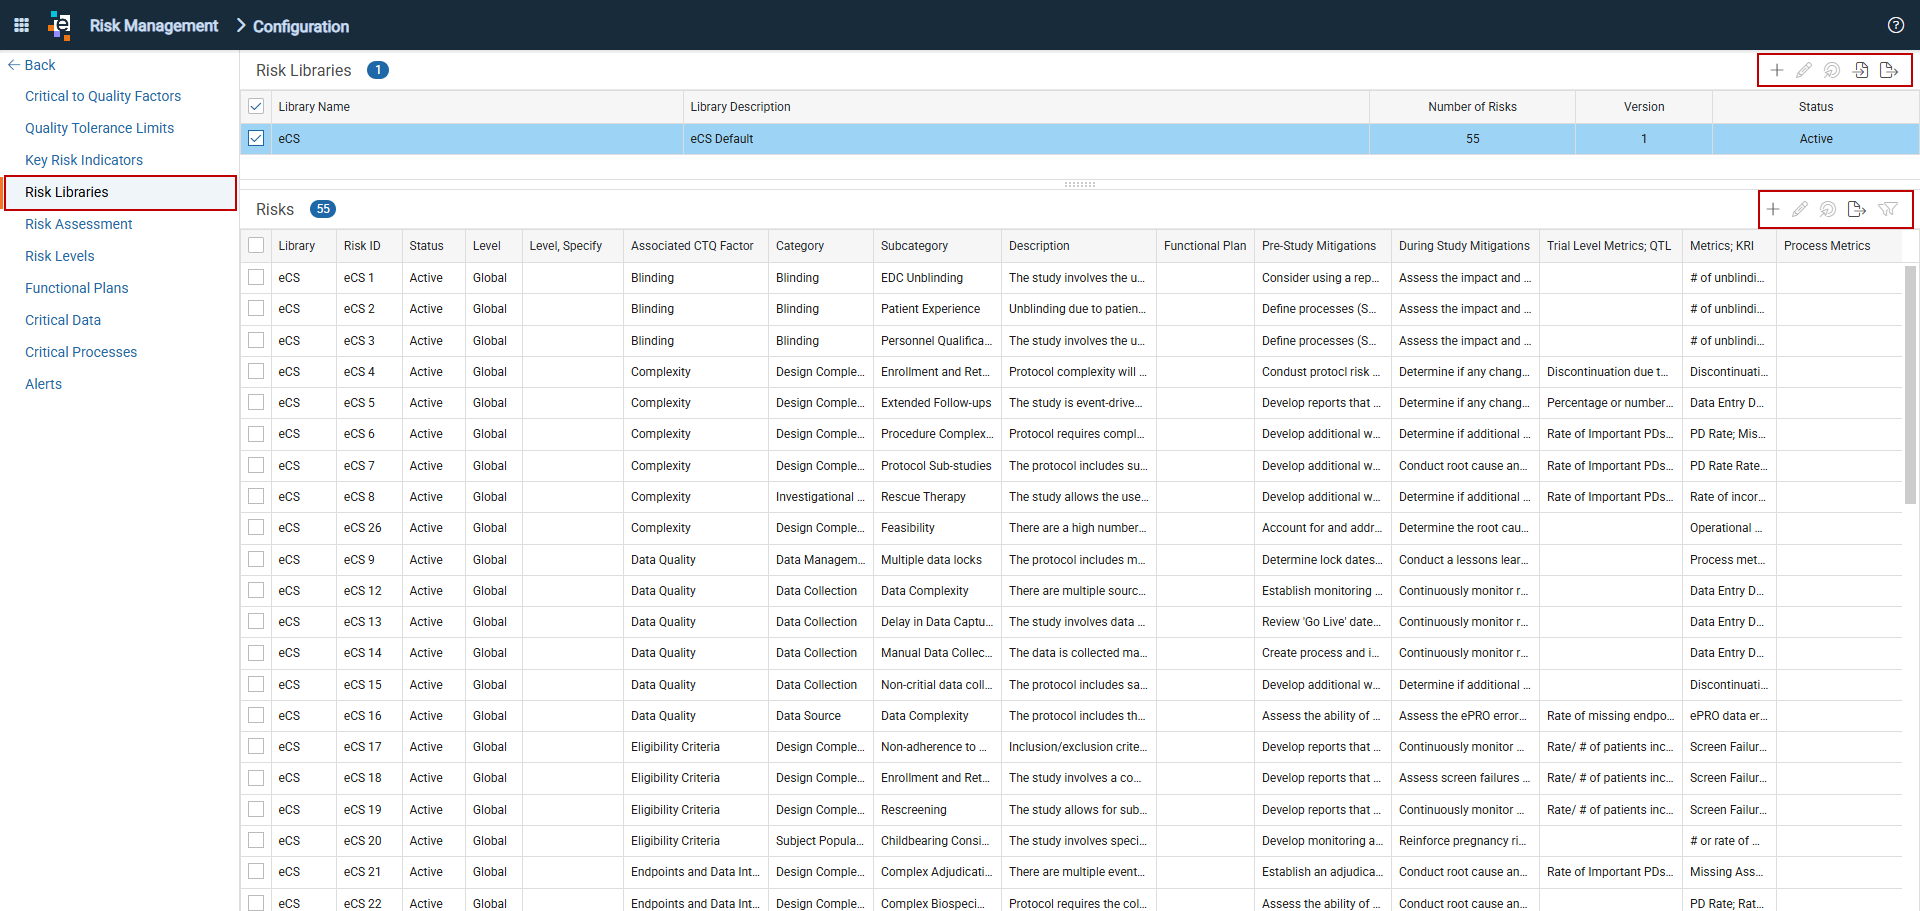Click the eCS 9 risk ID cell

(x=369, y=559)
